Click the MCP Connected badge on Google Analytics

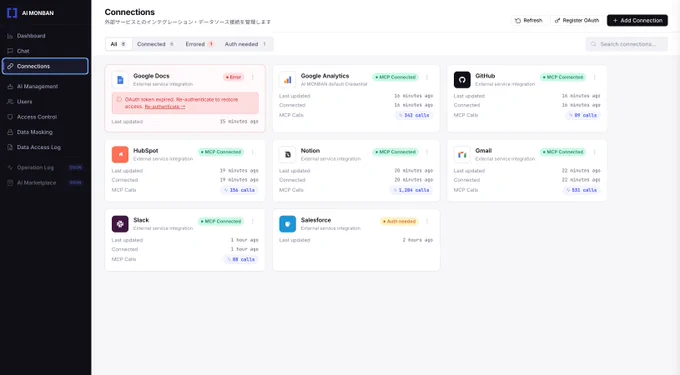(396, 77)
